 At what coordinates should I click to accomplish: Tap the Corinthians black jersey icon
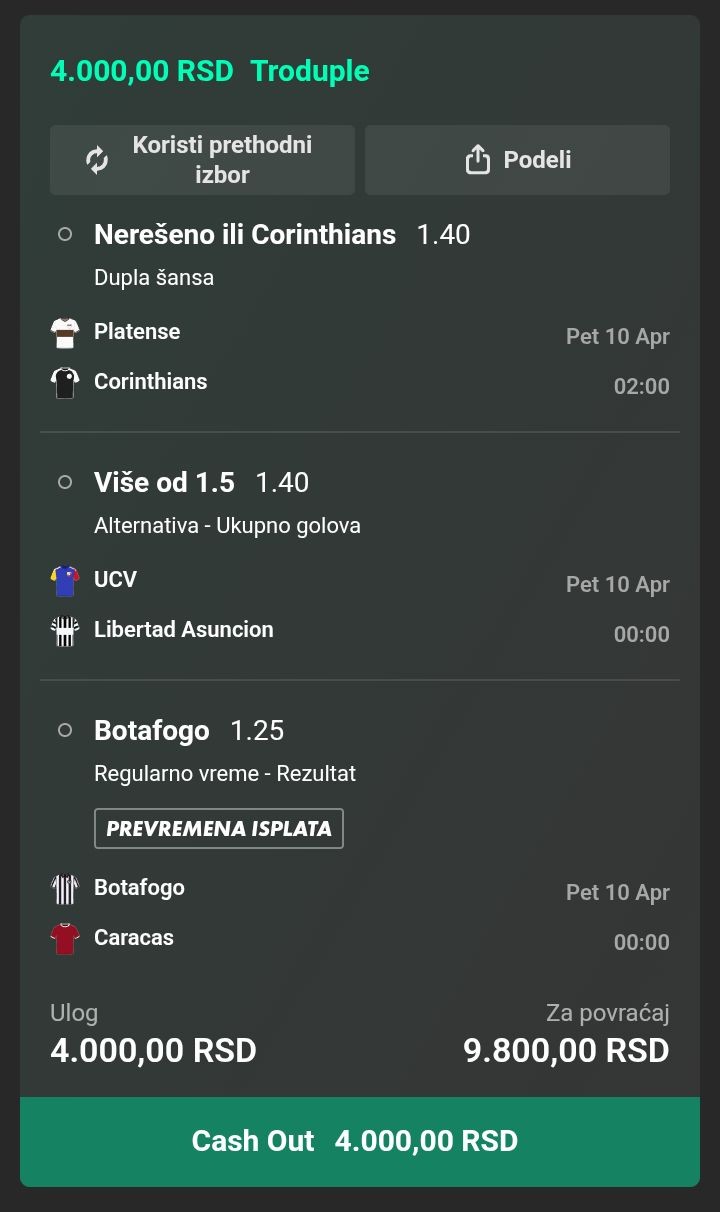[x=65, y=382]
